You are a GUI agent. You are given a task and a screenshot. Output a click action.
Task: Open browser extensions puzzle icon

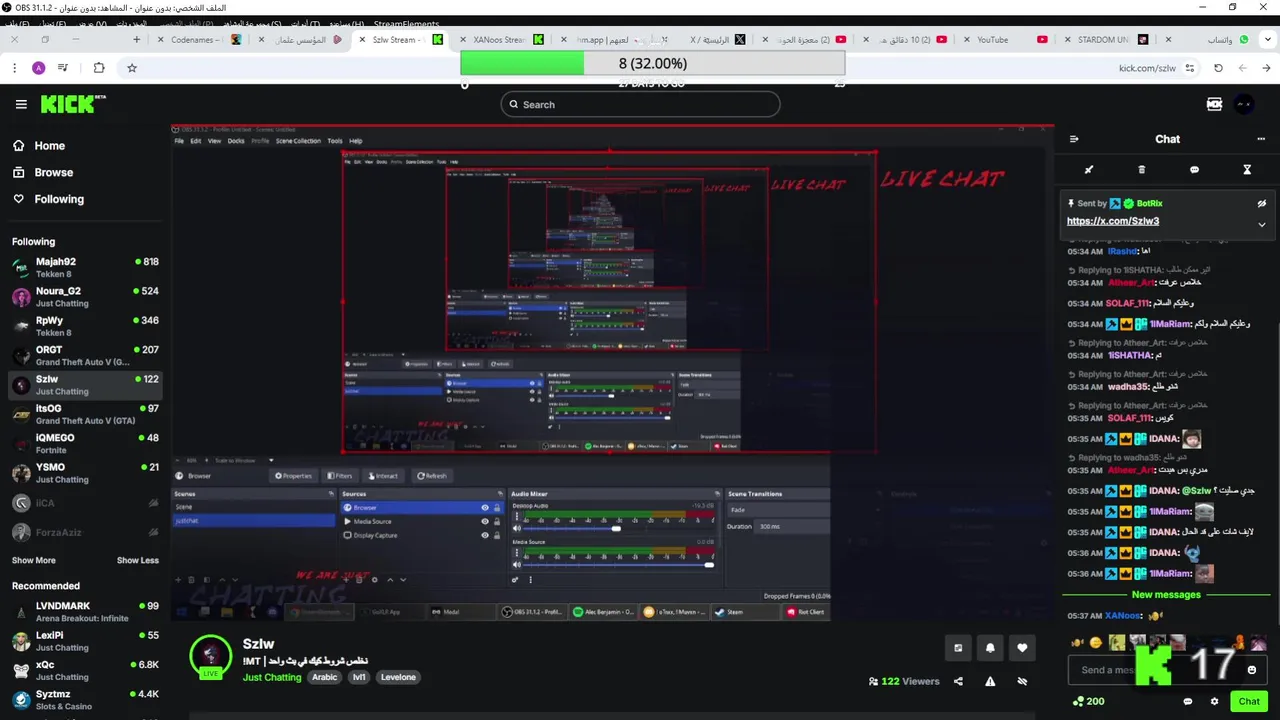(99, 68)
